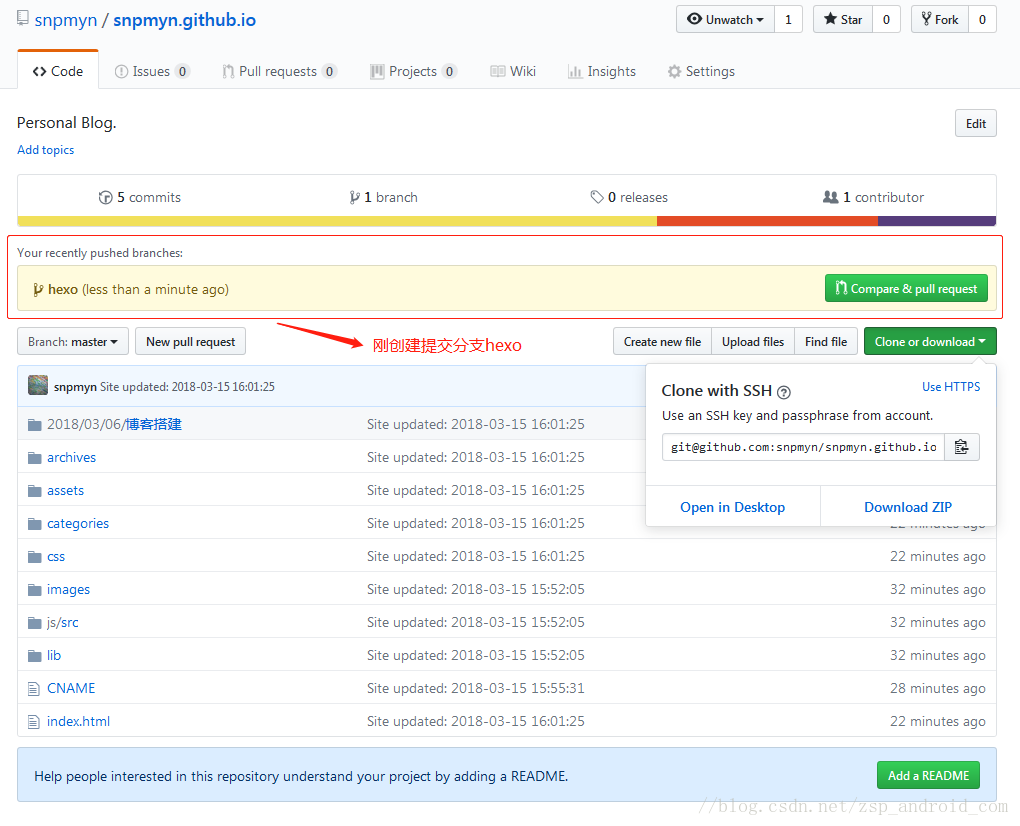This screenshot has height=826, width=1020.
Task: Open index.html file
Action: pos(78,721)
